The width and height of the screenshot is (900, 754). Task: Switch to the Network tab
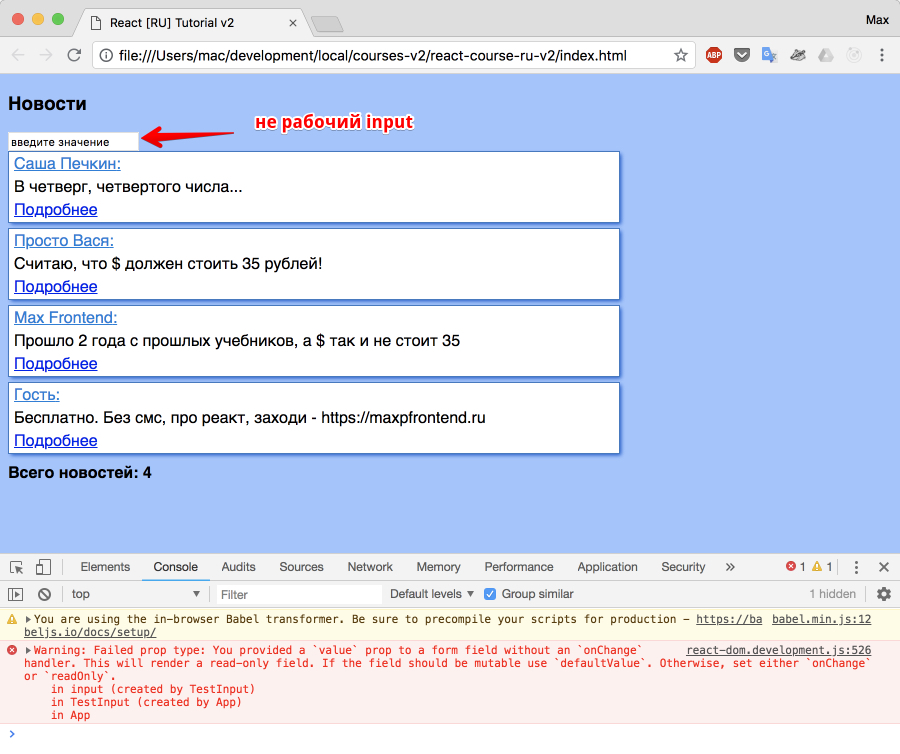(x=370, y=567)
